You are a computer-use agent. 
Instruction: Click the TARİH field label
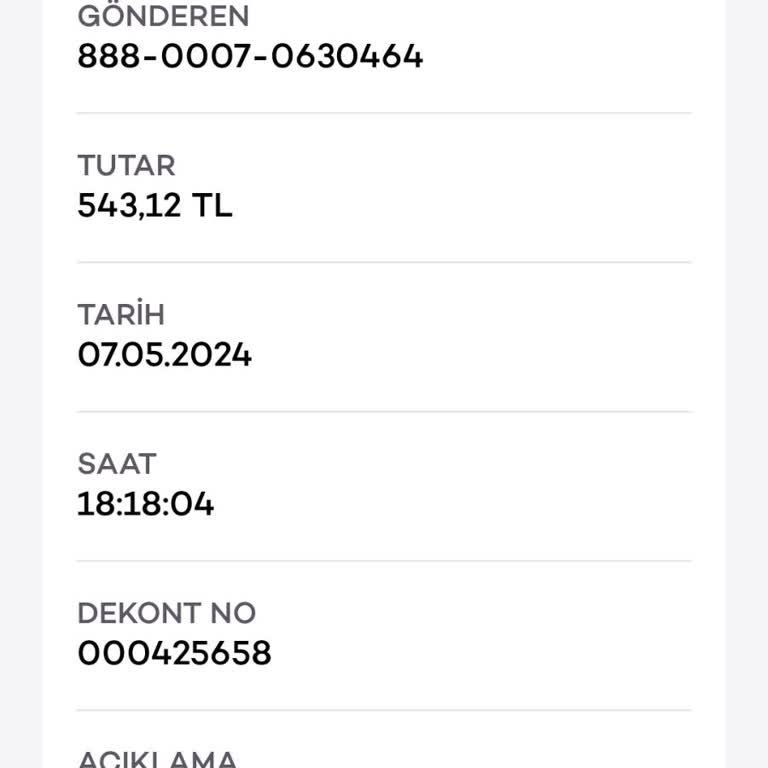[x=121, y=314]
